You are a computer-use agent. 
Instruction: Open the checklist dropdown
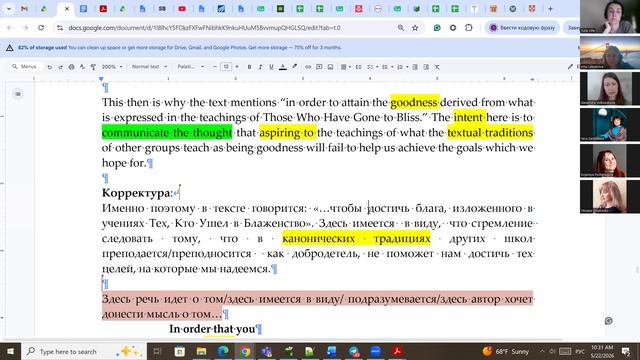(x=372, y=67)
